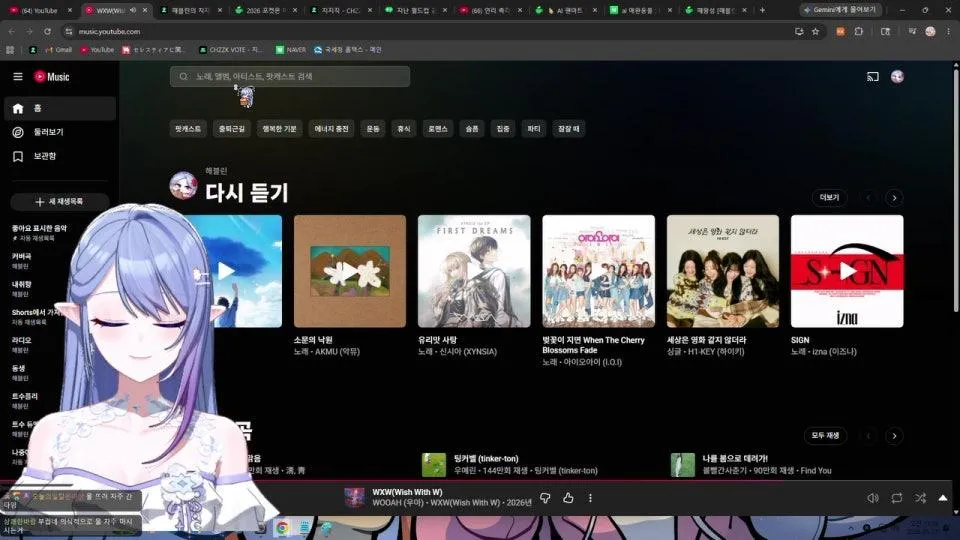Show previous items in 다시 듣기 carousel

point(868,198)
